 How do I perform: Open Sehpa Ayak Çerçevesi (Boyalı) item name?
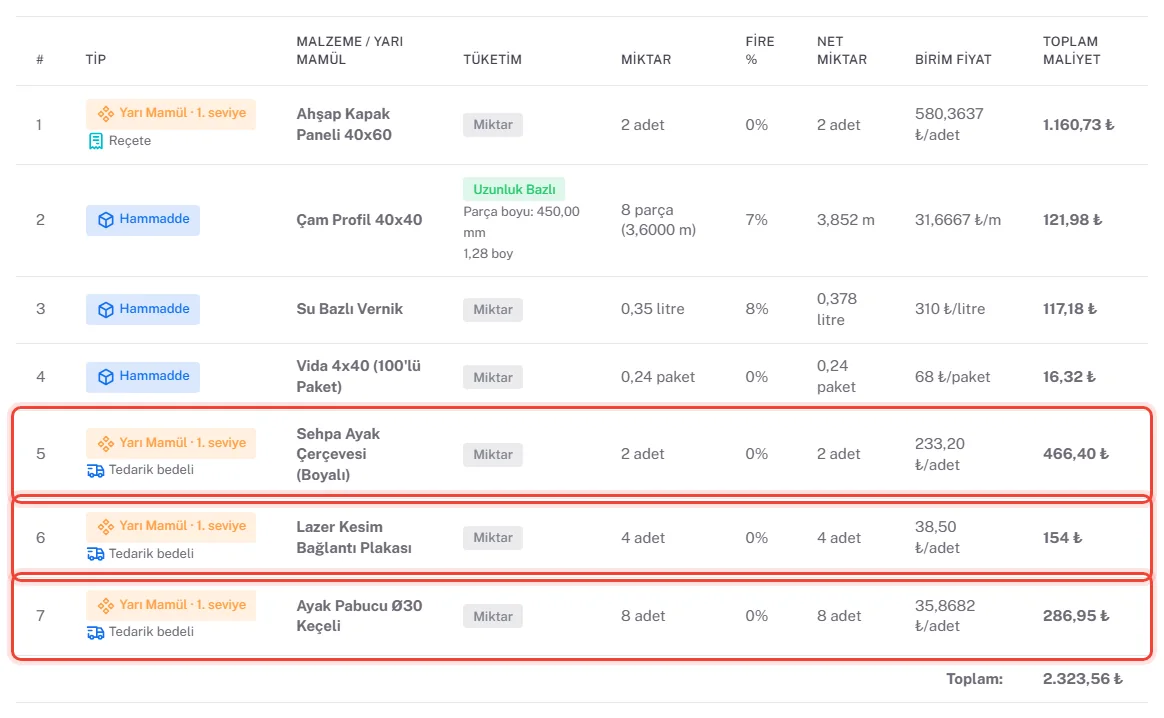coord(339,454)
